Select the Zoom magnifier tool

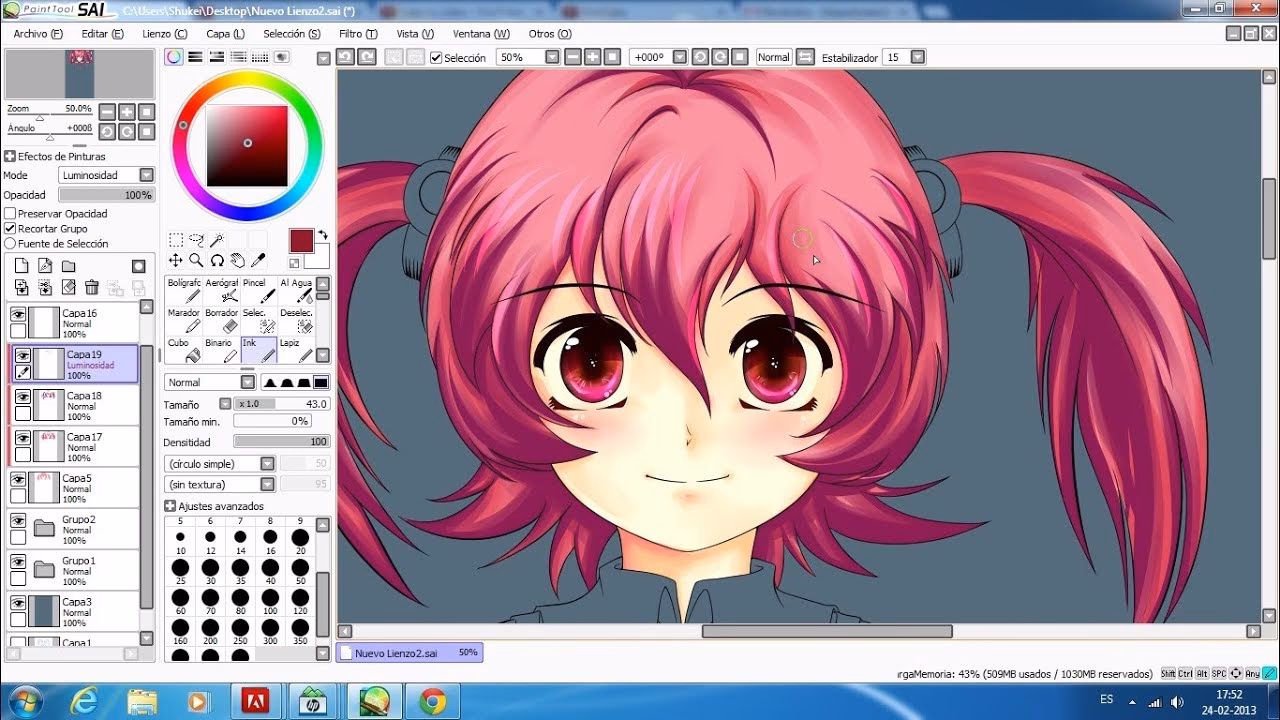coord(195,259)
